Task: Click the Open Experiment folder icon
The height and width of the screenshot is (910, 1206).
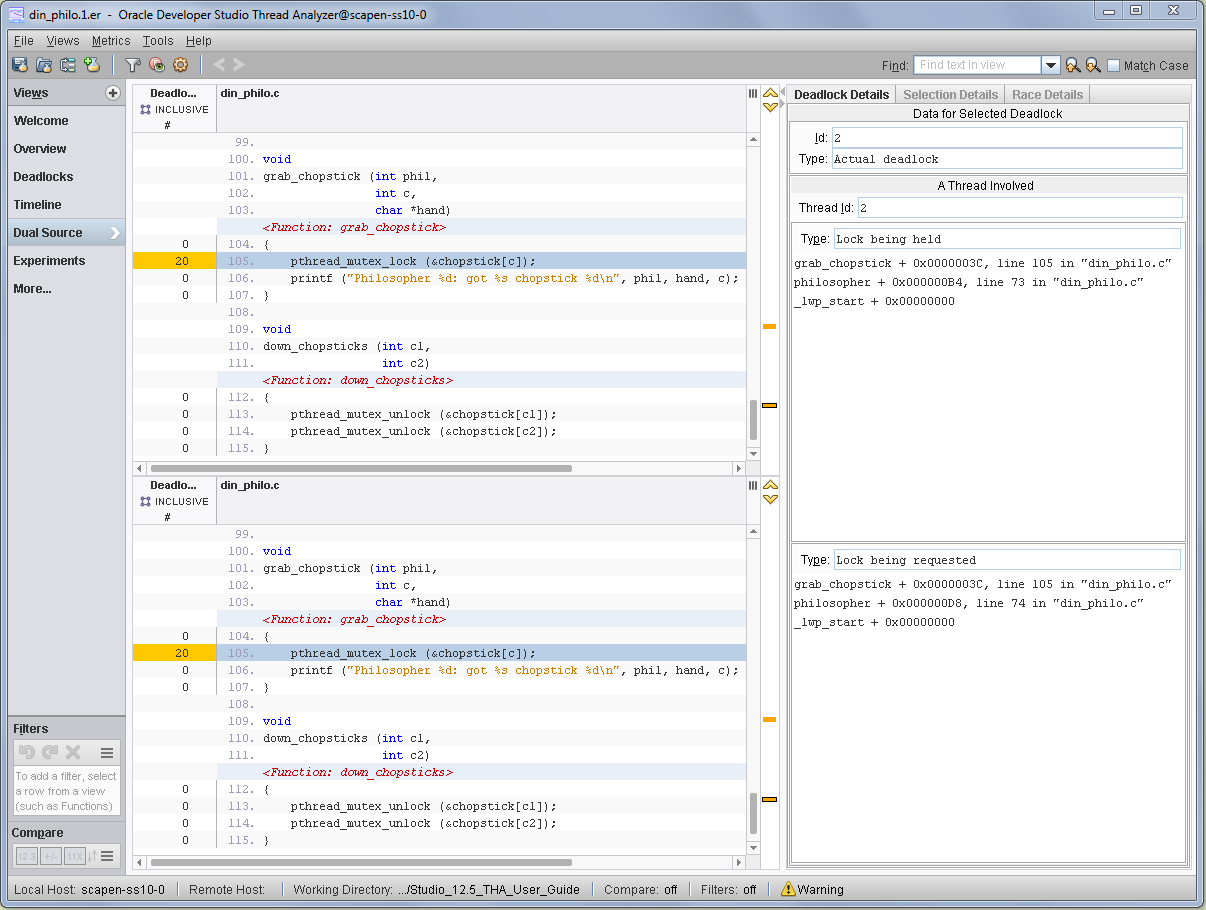Action: pos(44,65)
